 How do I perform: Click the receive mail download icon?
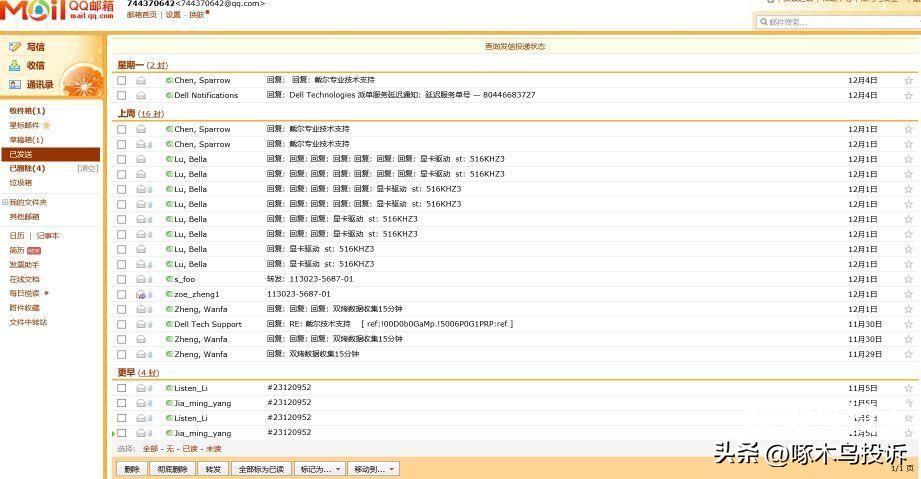pyautogui.click(x=15, y=65)
